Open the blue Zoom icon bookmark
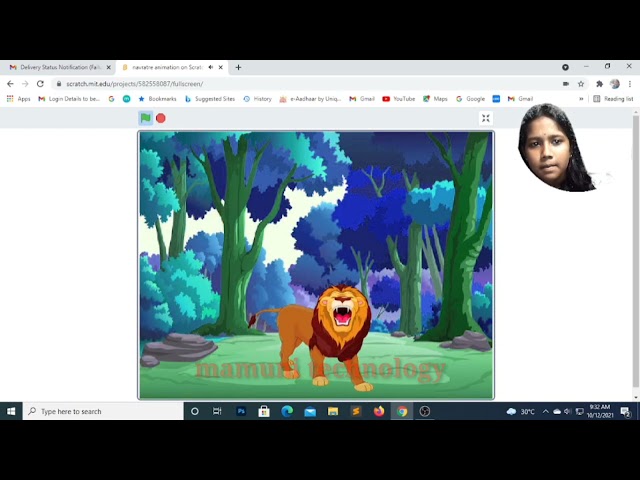Screen dimensions: 640x480 (x=496, y=99)
